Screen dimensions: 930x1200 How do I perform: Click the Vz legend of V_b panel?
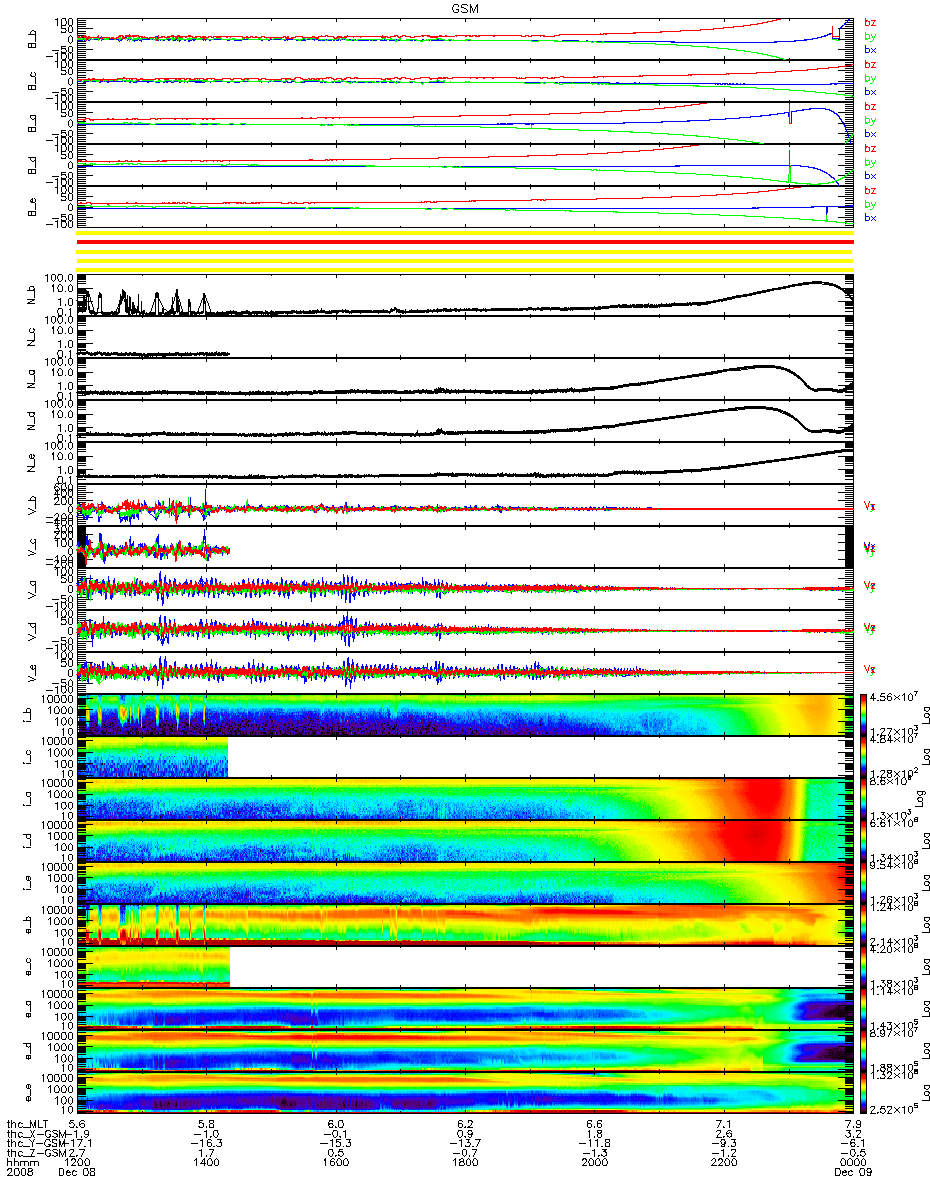(x=870, y=506)
